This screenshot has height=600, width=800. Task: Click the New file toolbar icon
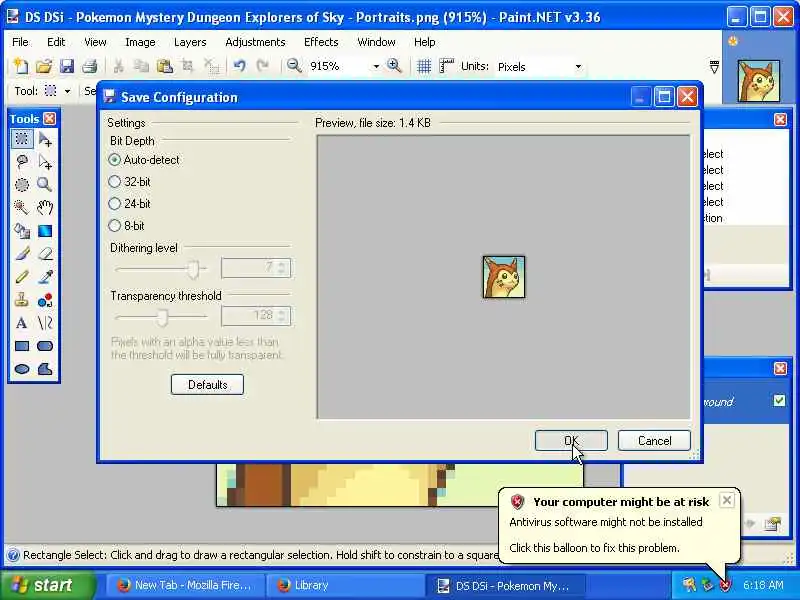coord(21,66)
